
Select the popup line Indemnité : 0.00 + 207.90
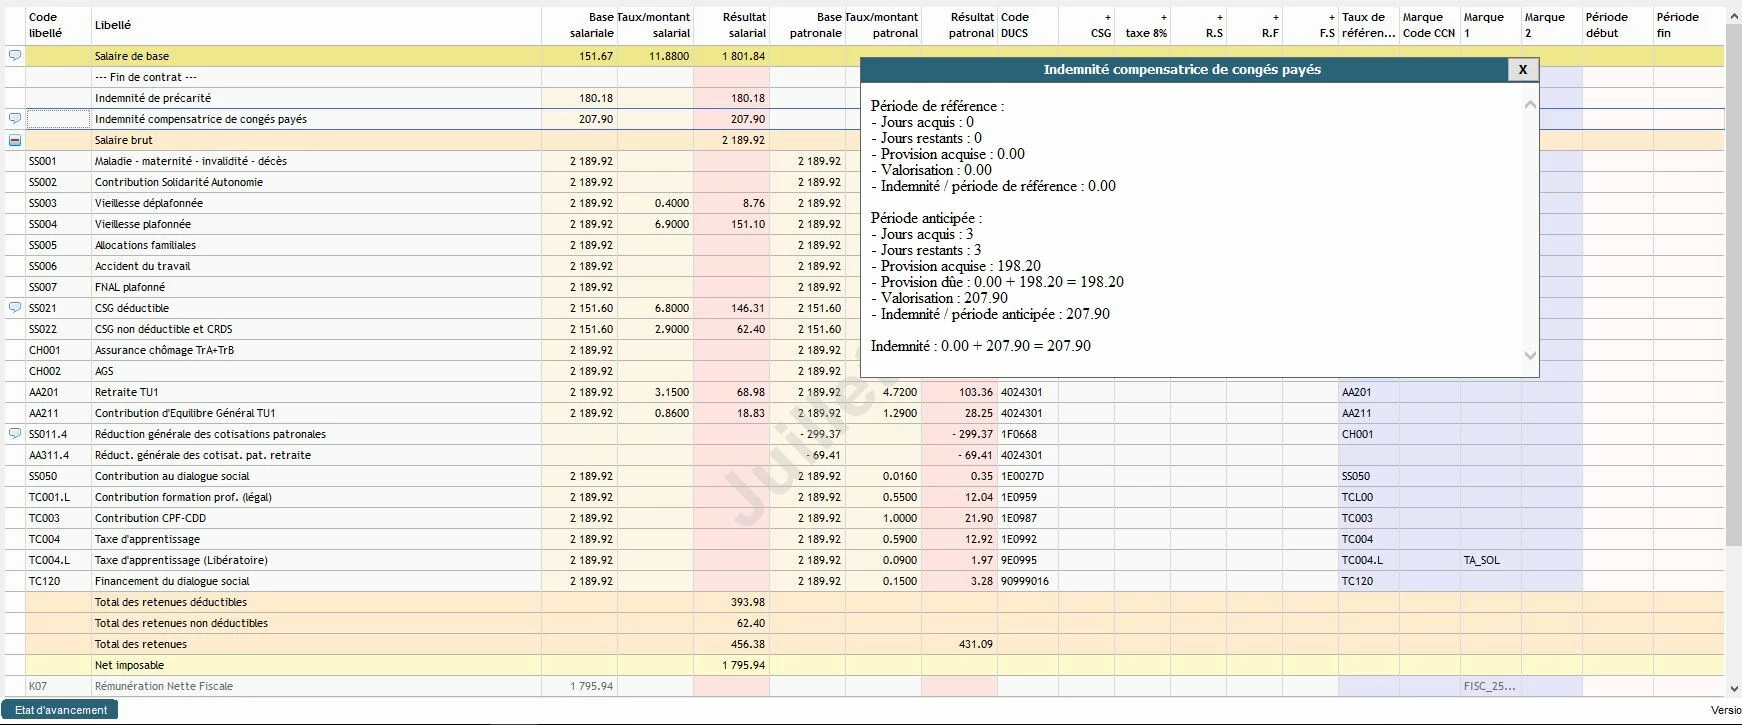981,346
